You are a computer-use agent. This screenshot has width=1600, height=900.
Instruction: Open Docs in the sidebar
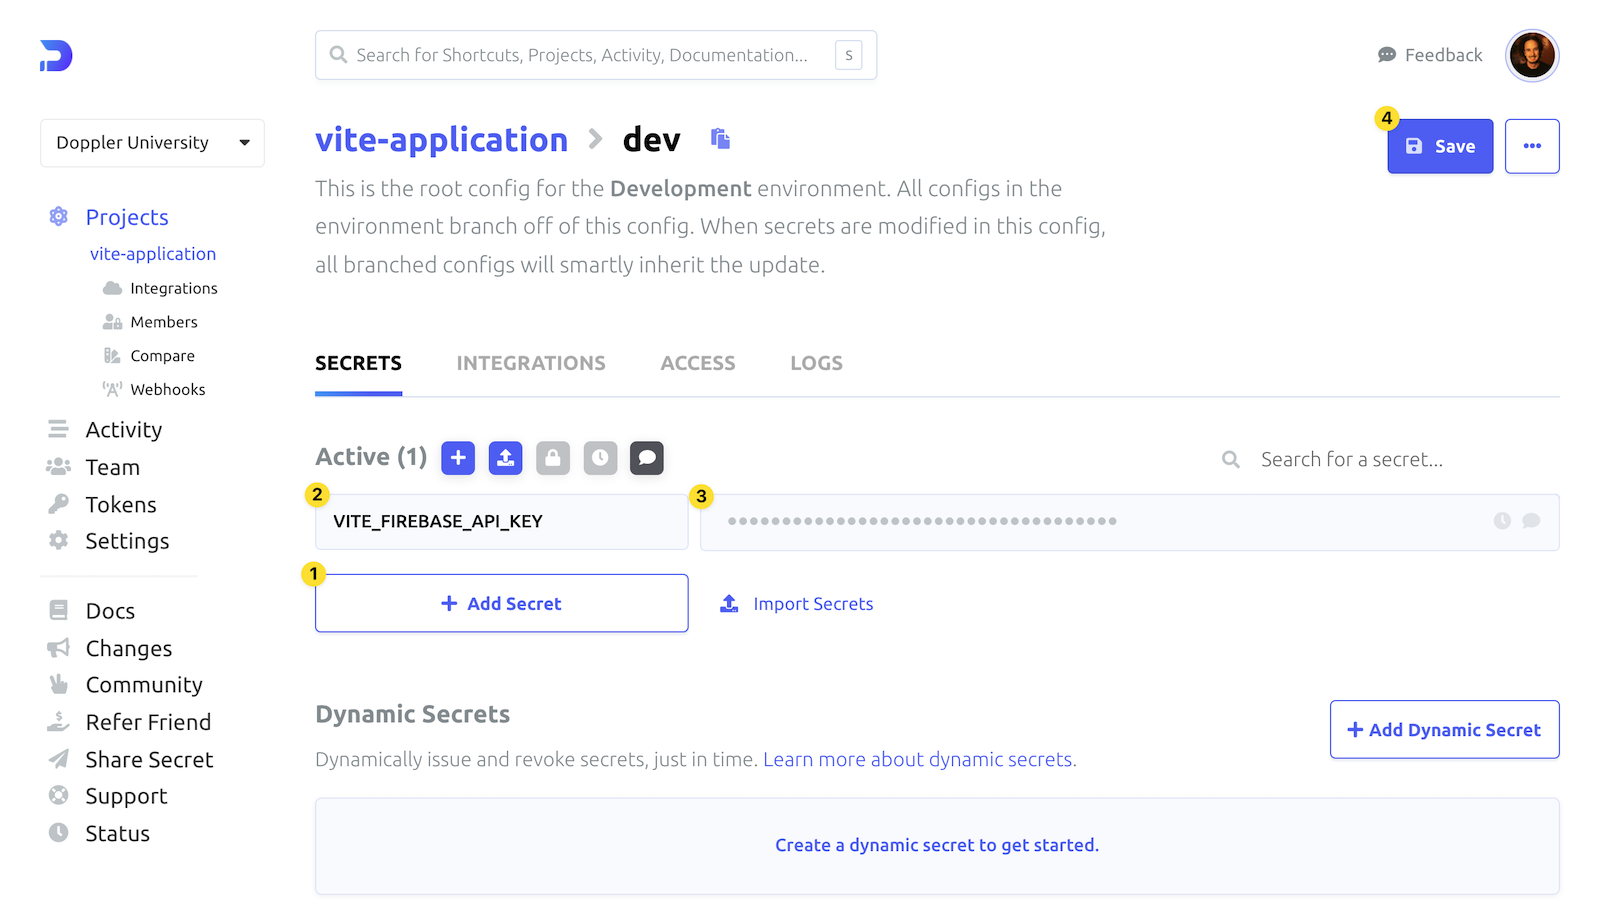pyautogui.click(x=110, y=611)
